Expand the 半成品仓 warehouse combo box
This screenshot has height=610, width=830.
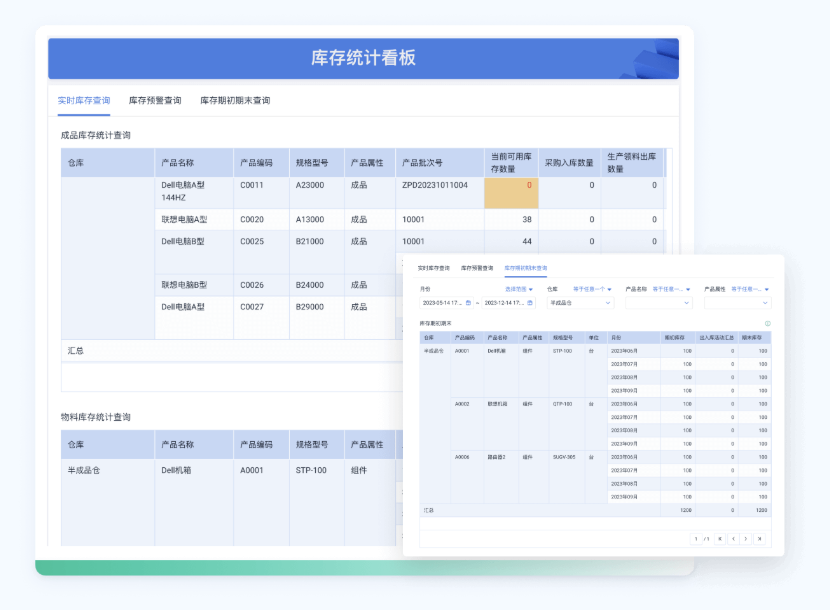(579, 302)
